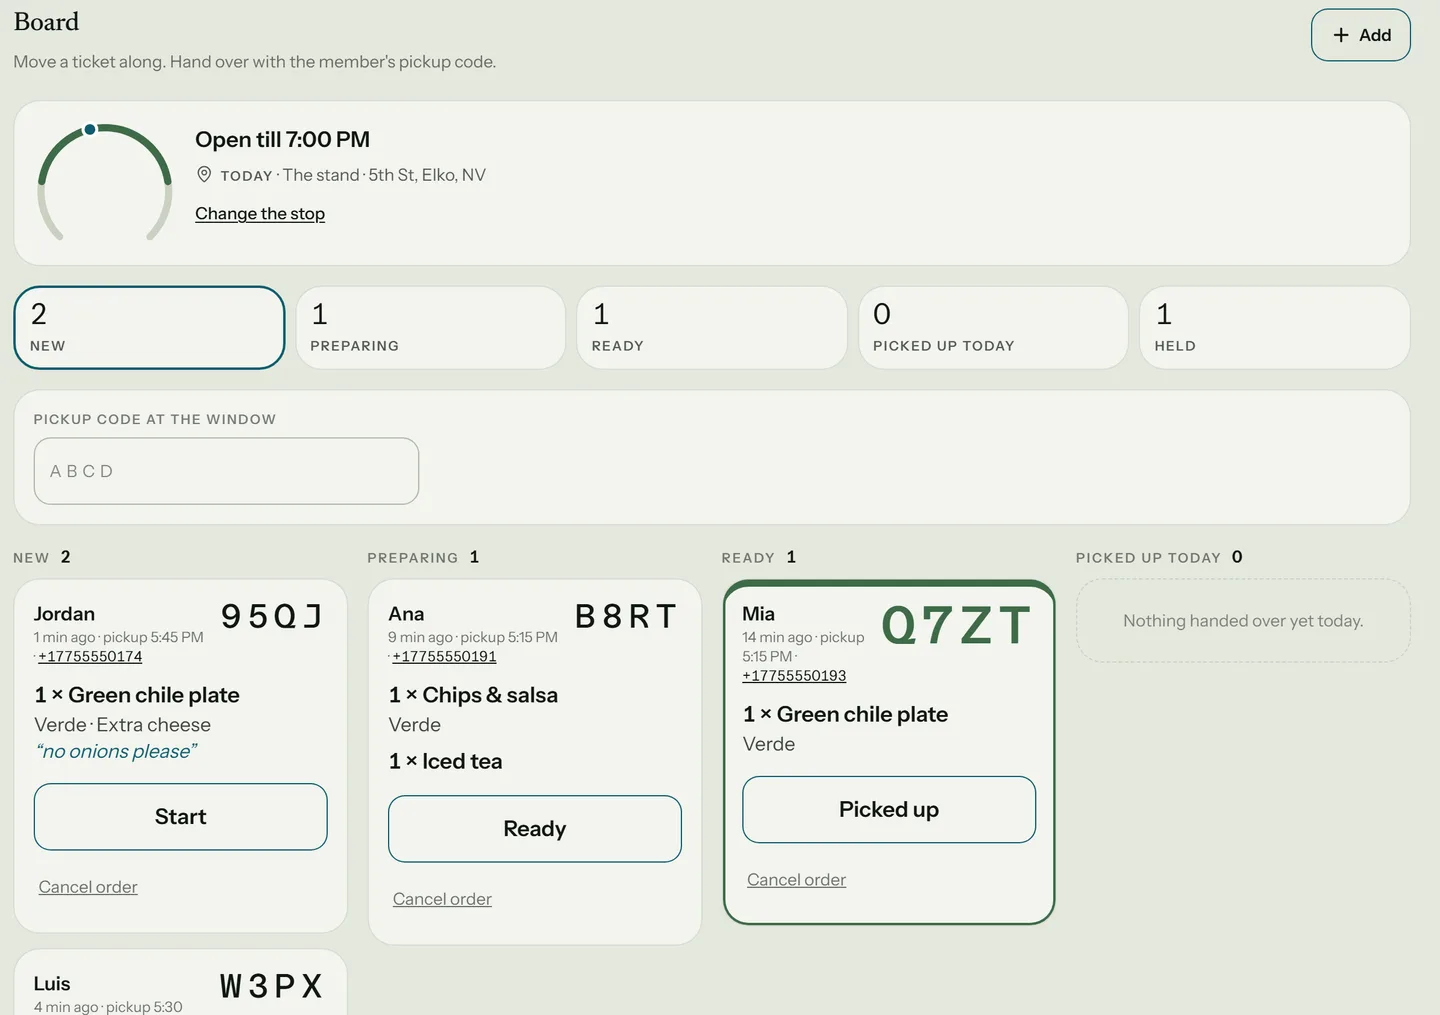Cancel Jordan's order
This screenshot has width=1440, height=1015.
pos(88,887)
